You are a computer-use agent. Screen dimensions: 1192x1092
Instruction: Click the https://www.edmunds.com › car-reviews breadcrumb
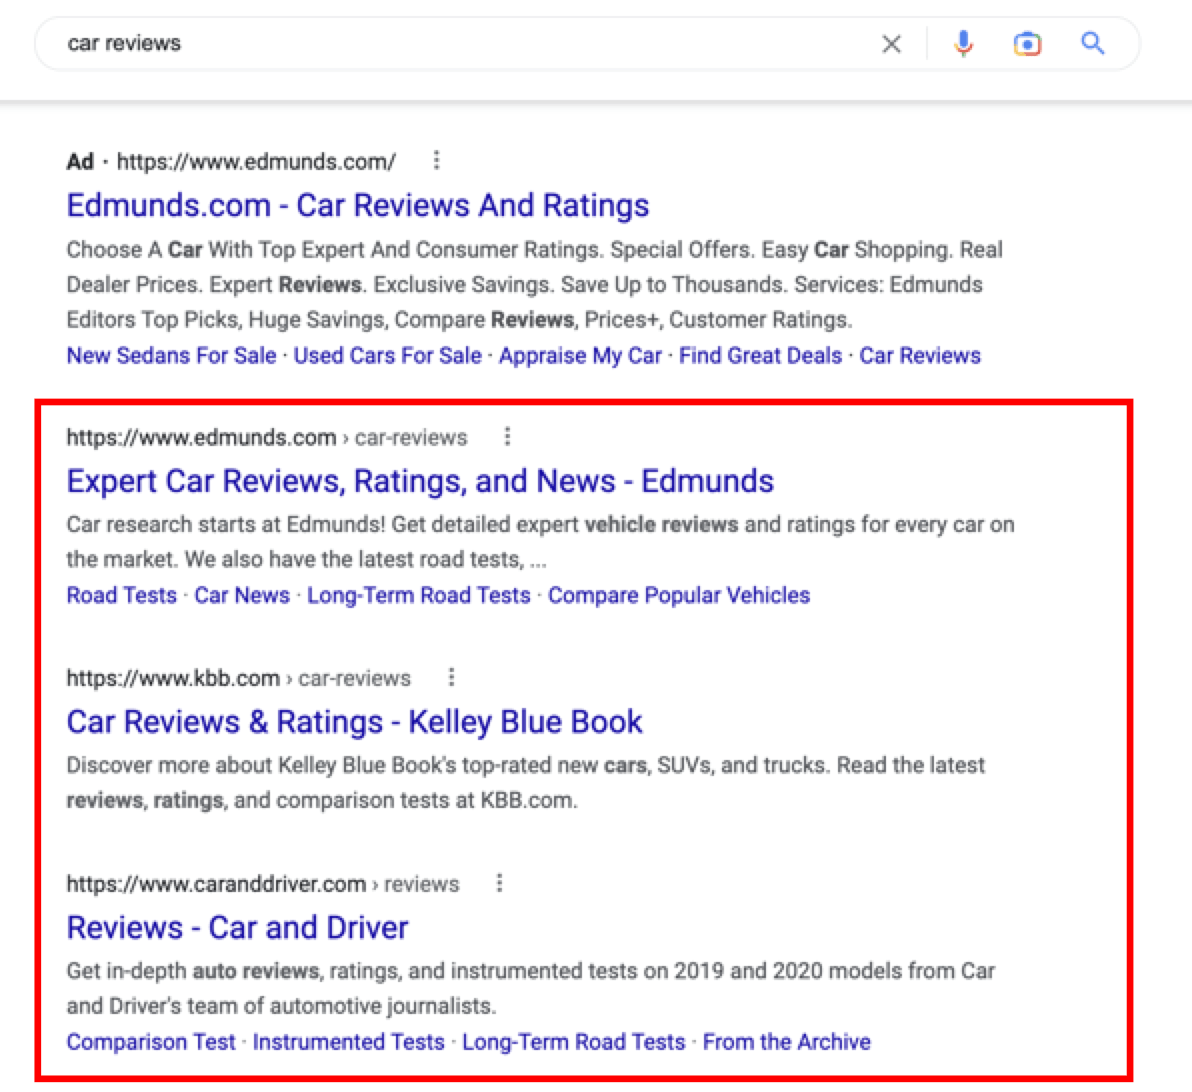267,437
